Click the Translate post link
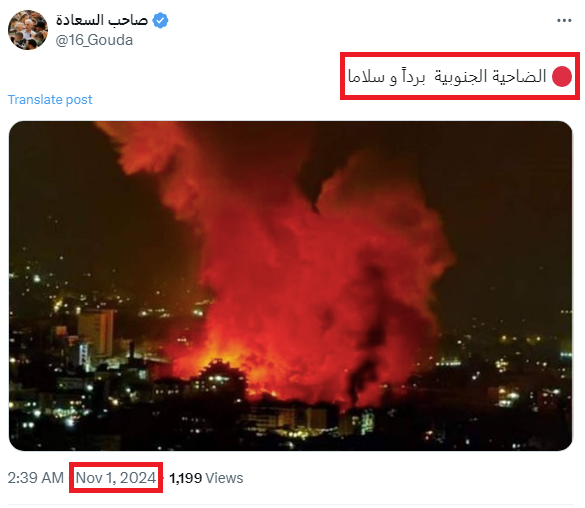Image resolution: width=585 pixels, height=508 pixels. (50, 100)
